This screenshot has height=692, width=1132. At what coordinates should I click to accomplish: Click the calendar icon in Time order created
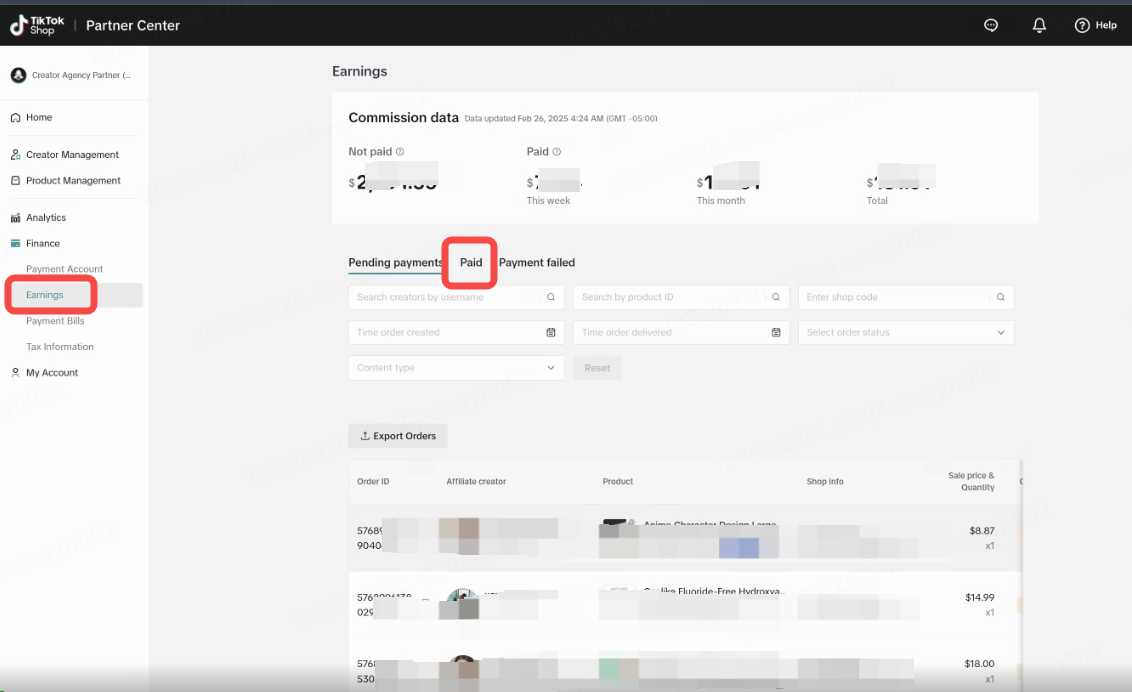click(x=551, y=333)
